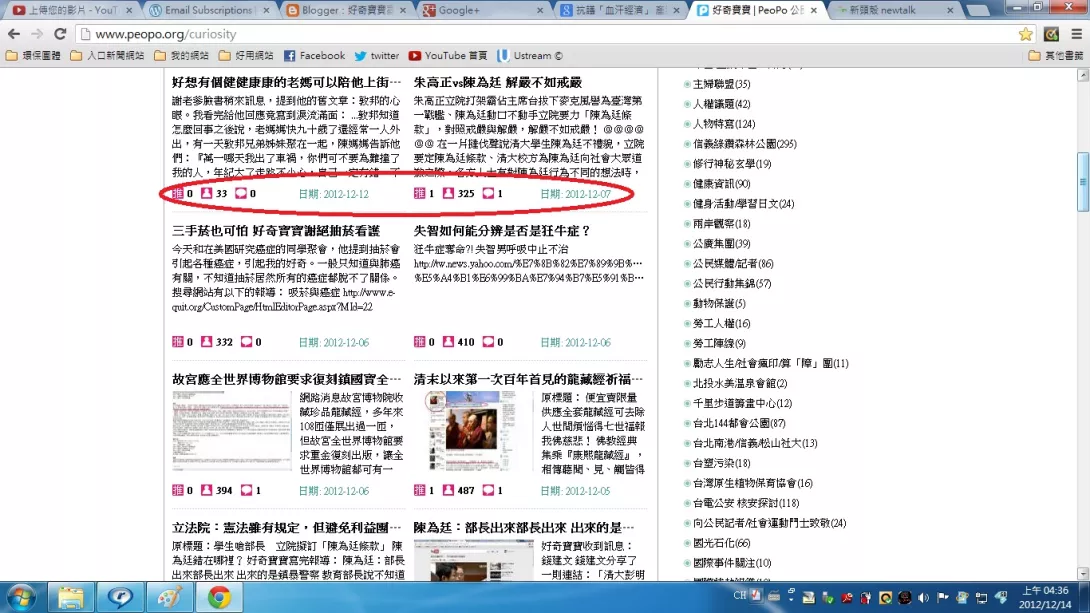Select category 台北144都會公園(87)
Screen dimensions: 1090x613
(739, 423)
